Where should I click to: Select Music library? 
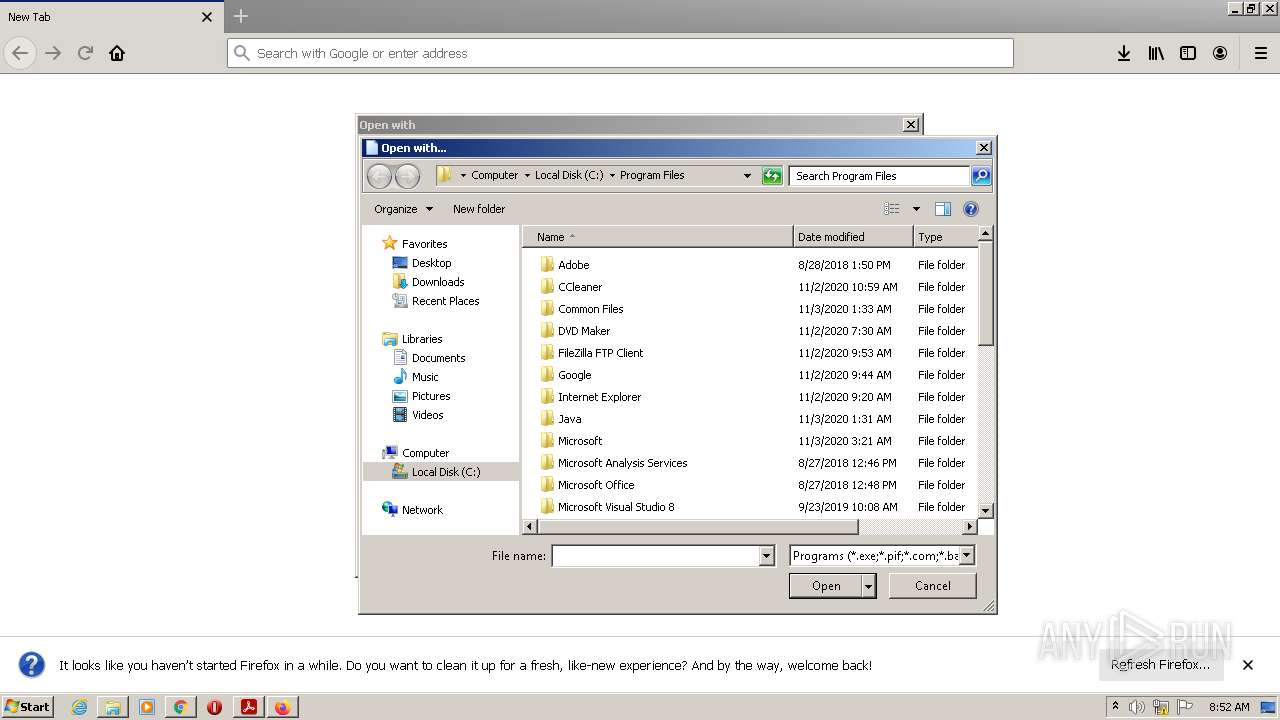coord(425,377)
